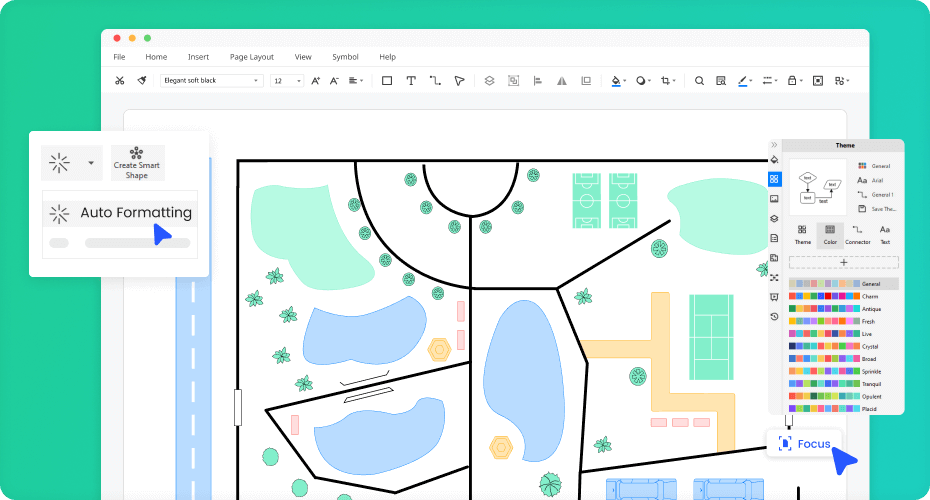
Task: Open the Fill color bucket dropdown
Action: [619, 81]
